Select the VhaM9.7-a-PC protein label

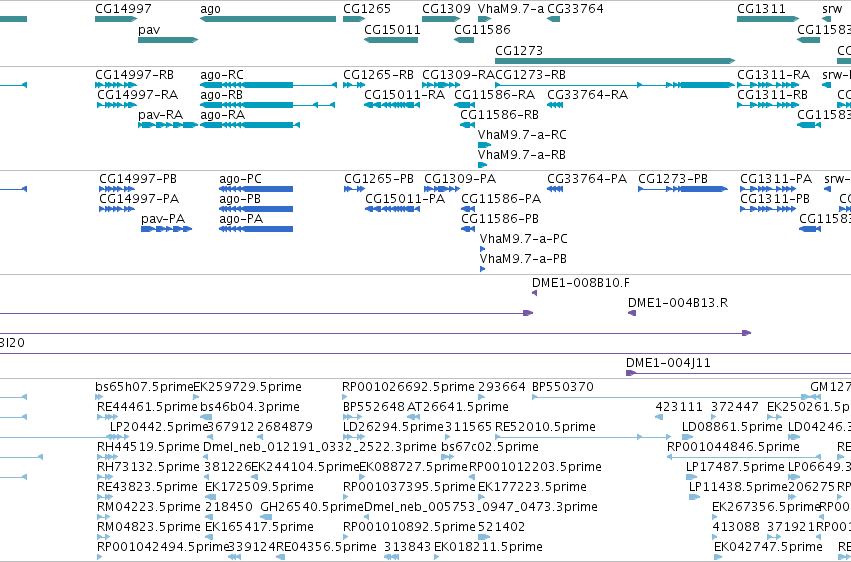click(x=524, y=239)
